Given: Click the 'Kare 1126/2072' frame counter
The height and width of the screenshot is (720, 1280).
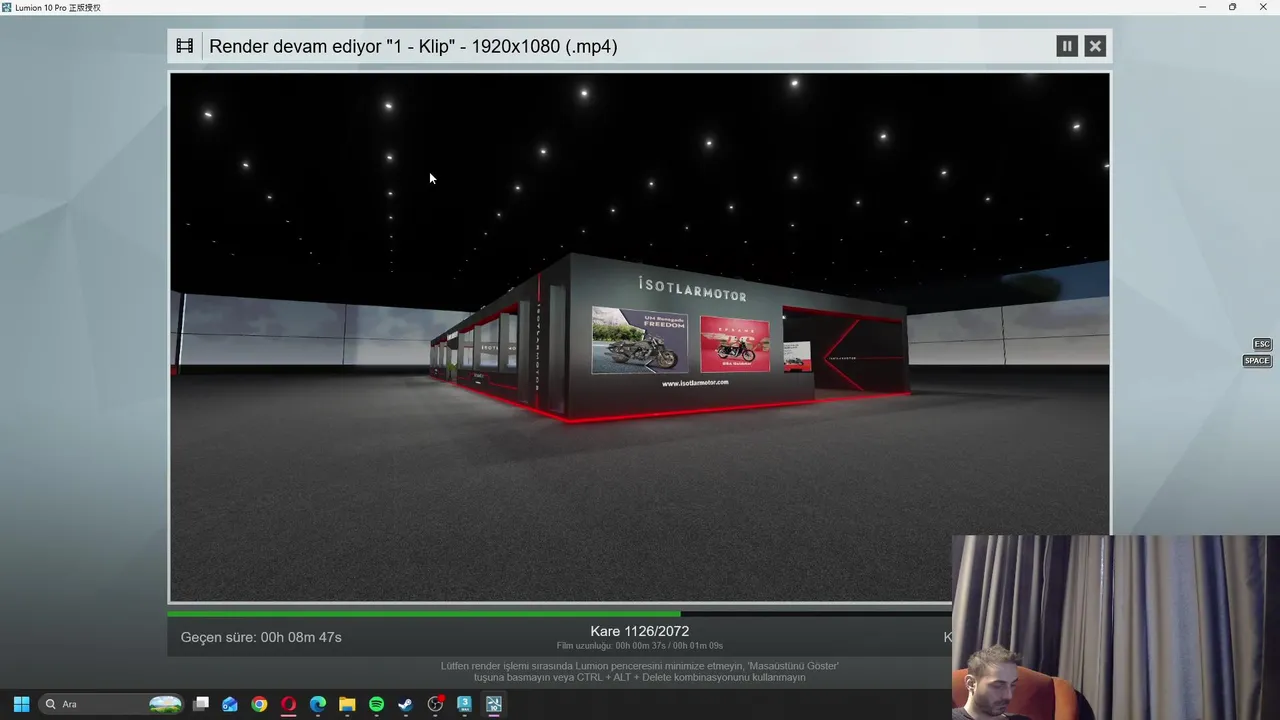Looking at the screenshot, I should coord(640,631).
